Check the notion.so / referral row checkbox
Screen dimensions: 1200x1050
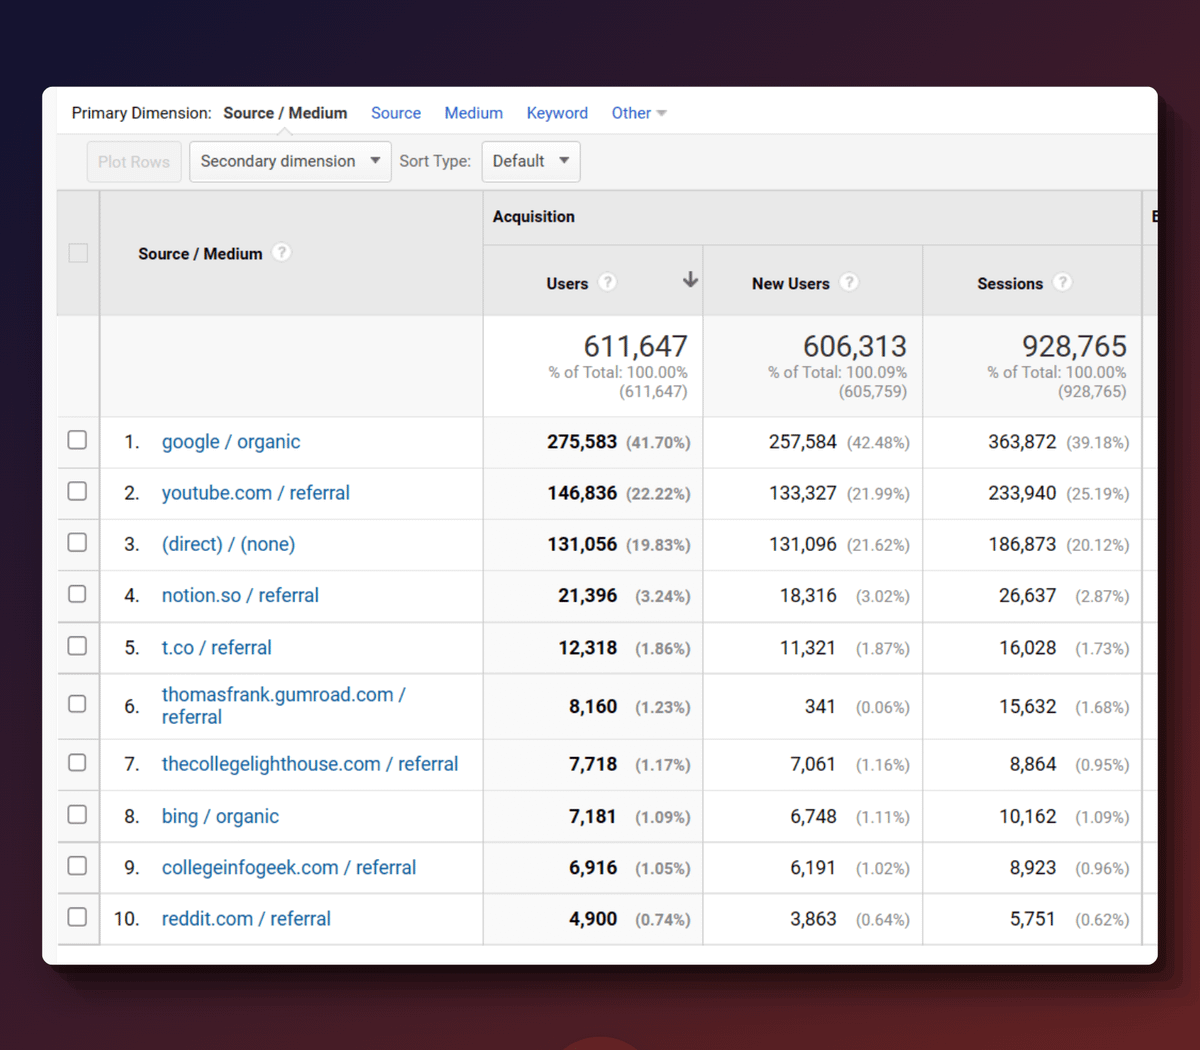[x=77, y=594]
